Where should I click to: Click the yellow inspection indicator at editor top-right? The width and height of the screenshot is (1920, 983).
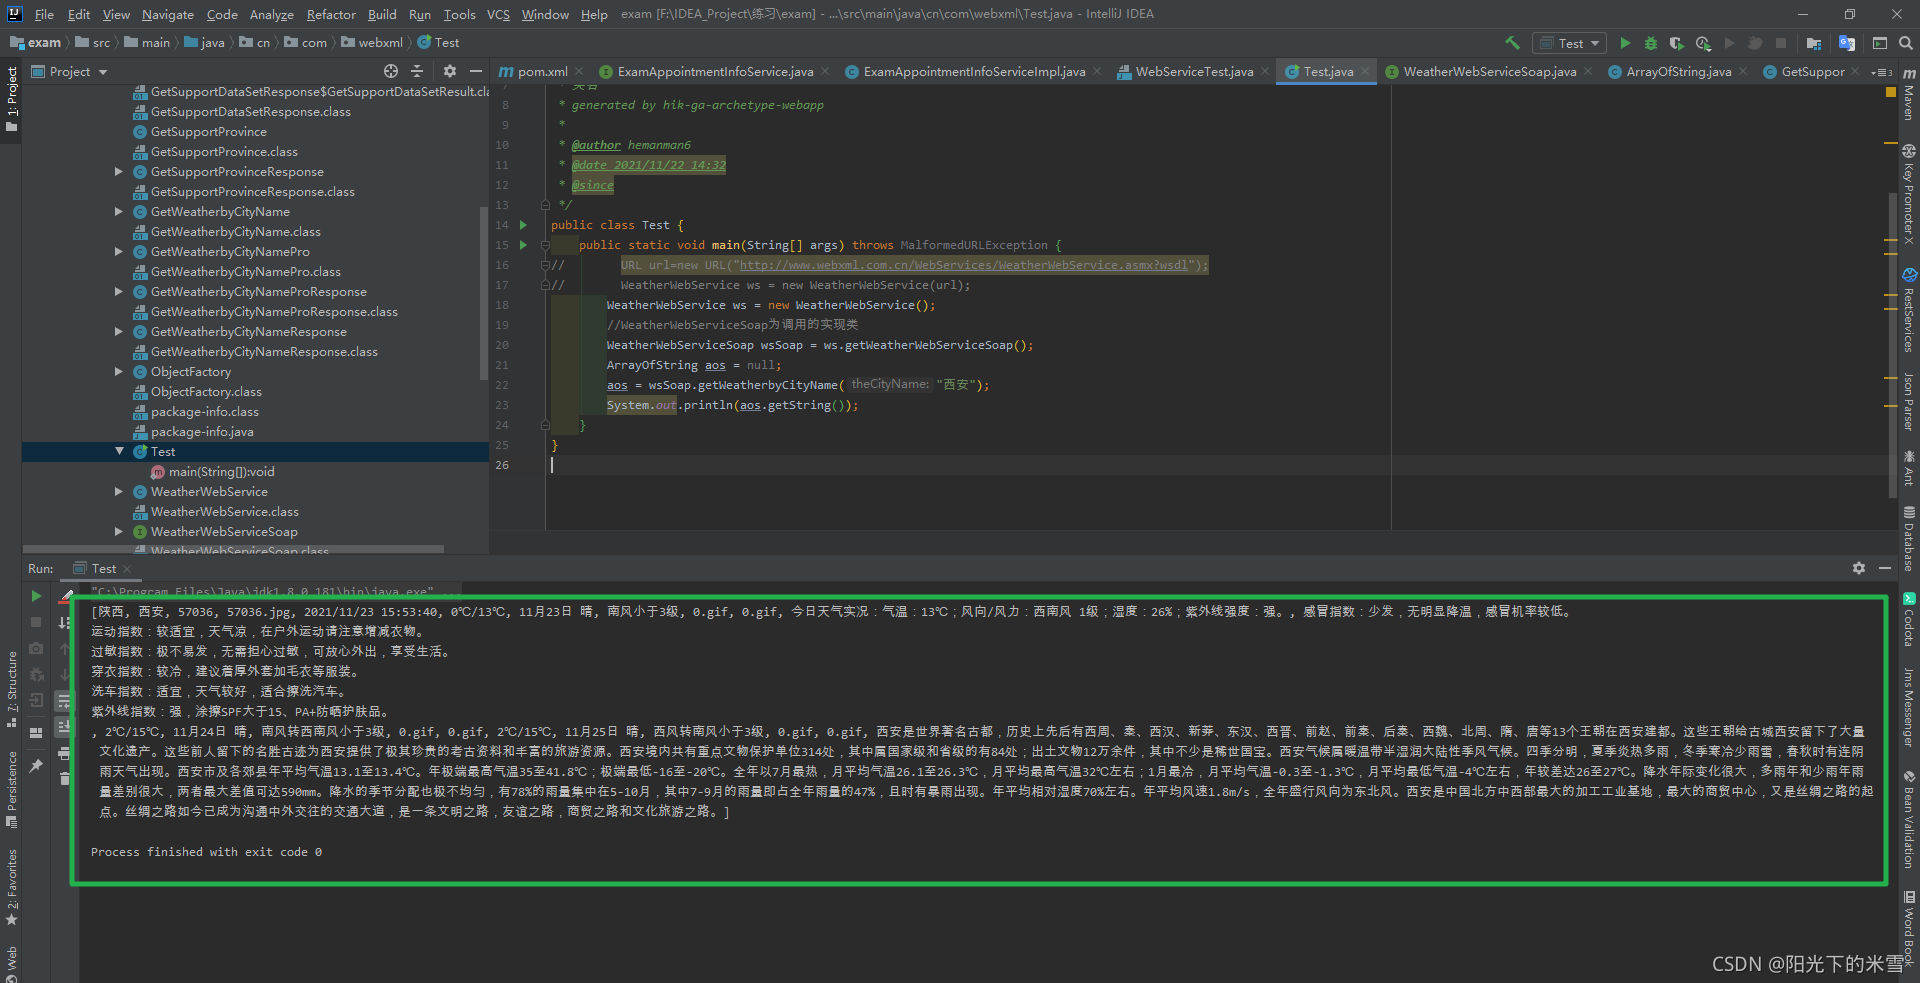(1890, 92)
